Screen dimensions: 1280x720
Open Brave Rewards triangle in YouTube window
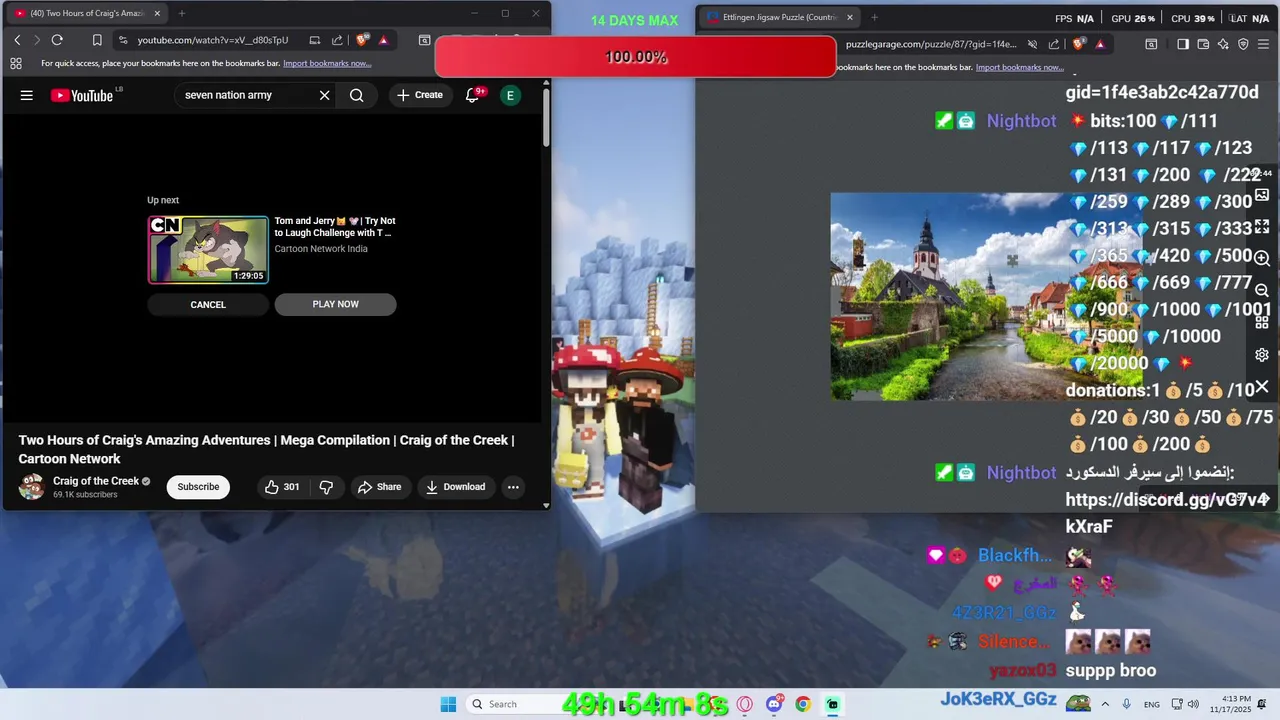[x=383, y=40]
